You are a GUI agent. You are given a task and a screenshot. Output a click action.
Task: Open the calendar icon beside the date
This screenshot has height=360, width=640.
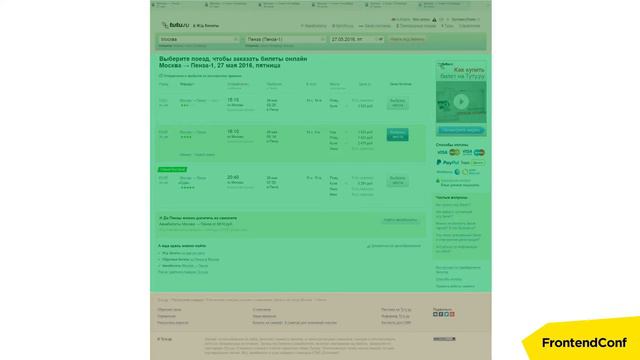380,39
